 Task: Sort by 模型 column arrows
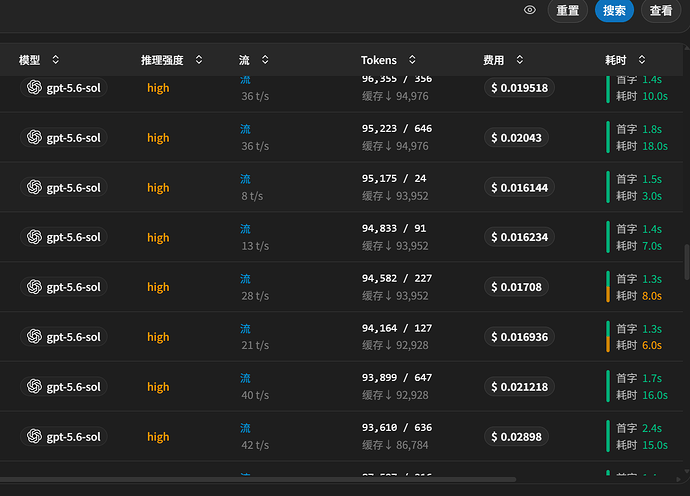click(55, 59)
